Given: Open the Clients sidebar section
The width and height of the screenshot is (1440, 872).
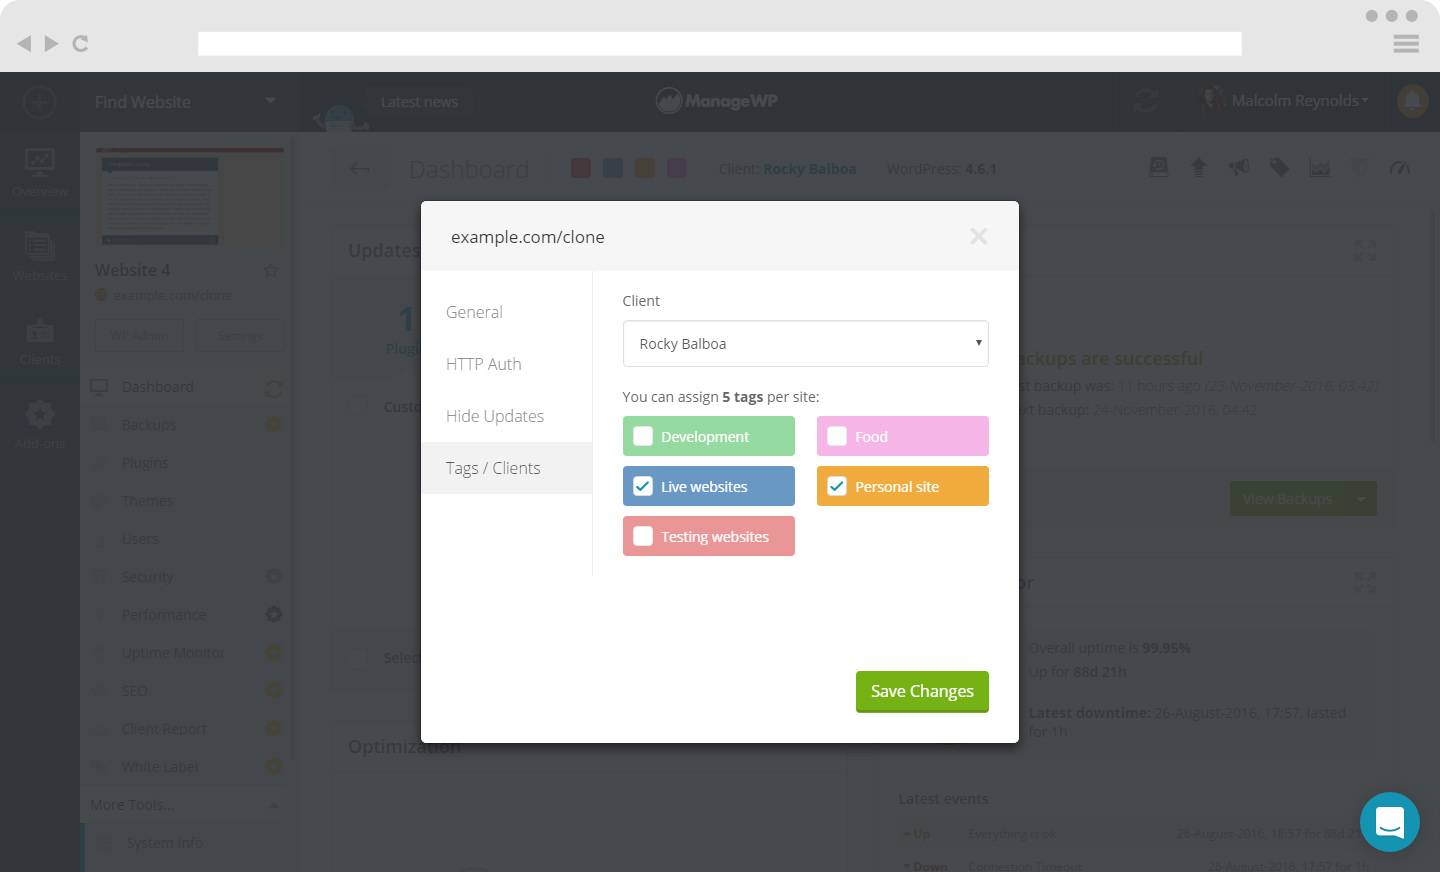Looking at the screenshot, I should pyautogui.click(x=40, y=340).
